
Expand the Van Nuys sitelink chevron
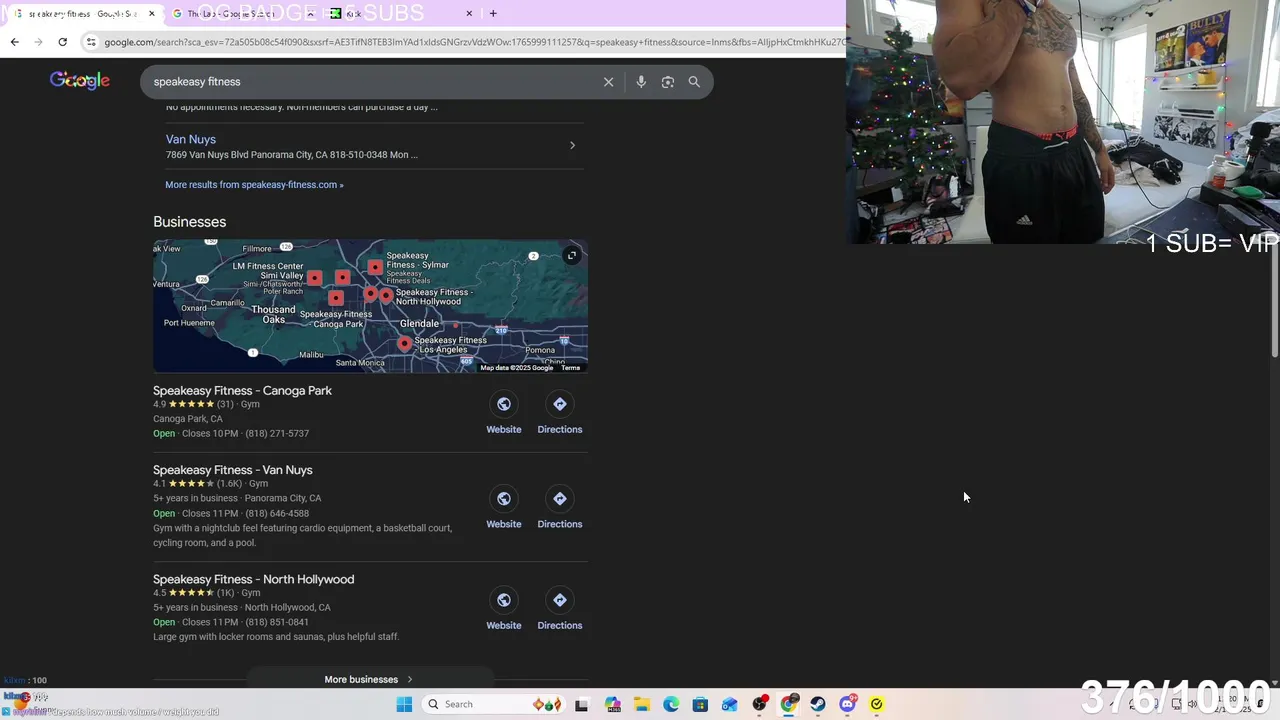tap(572, 146)
